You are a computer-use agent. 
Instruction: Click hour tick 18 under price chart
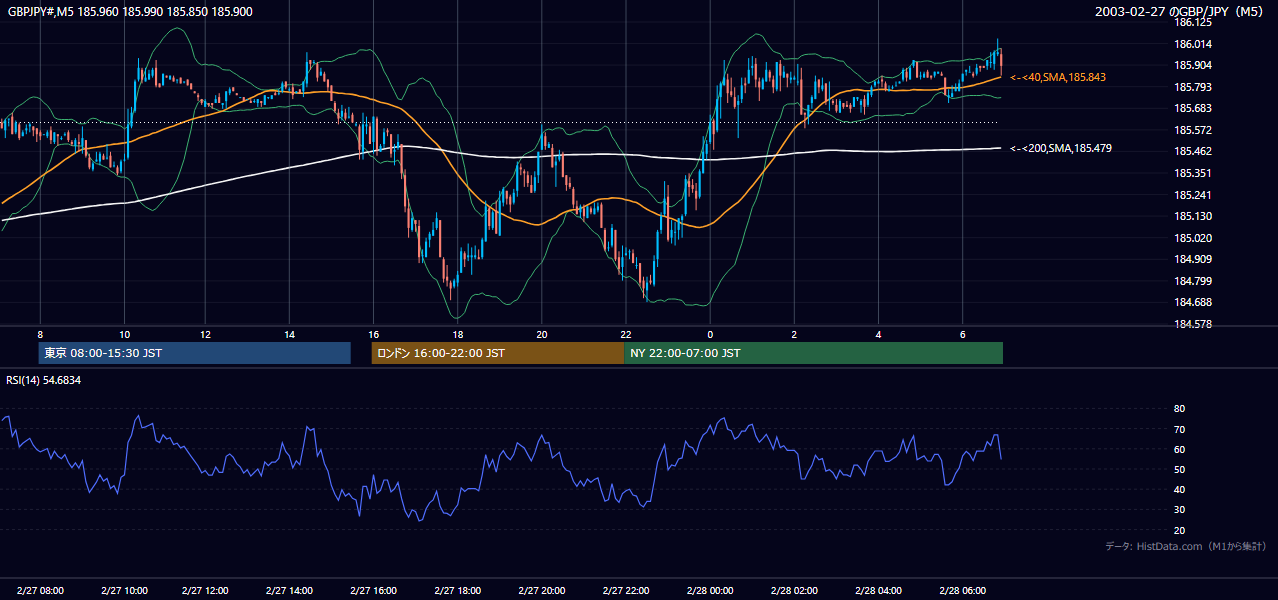[457, 334]
